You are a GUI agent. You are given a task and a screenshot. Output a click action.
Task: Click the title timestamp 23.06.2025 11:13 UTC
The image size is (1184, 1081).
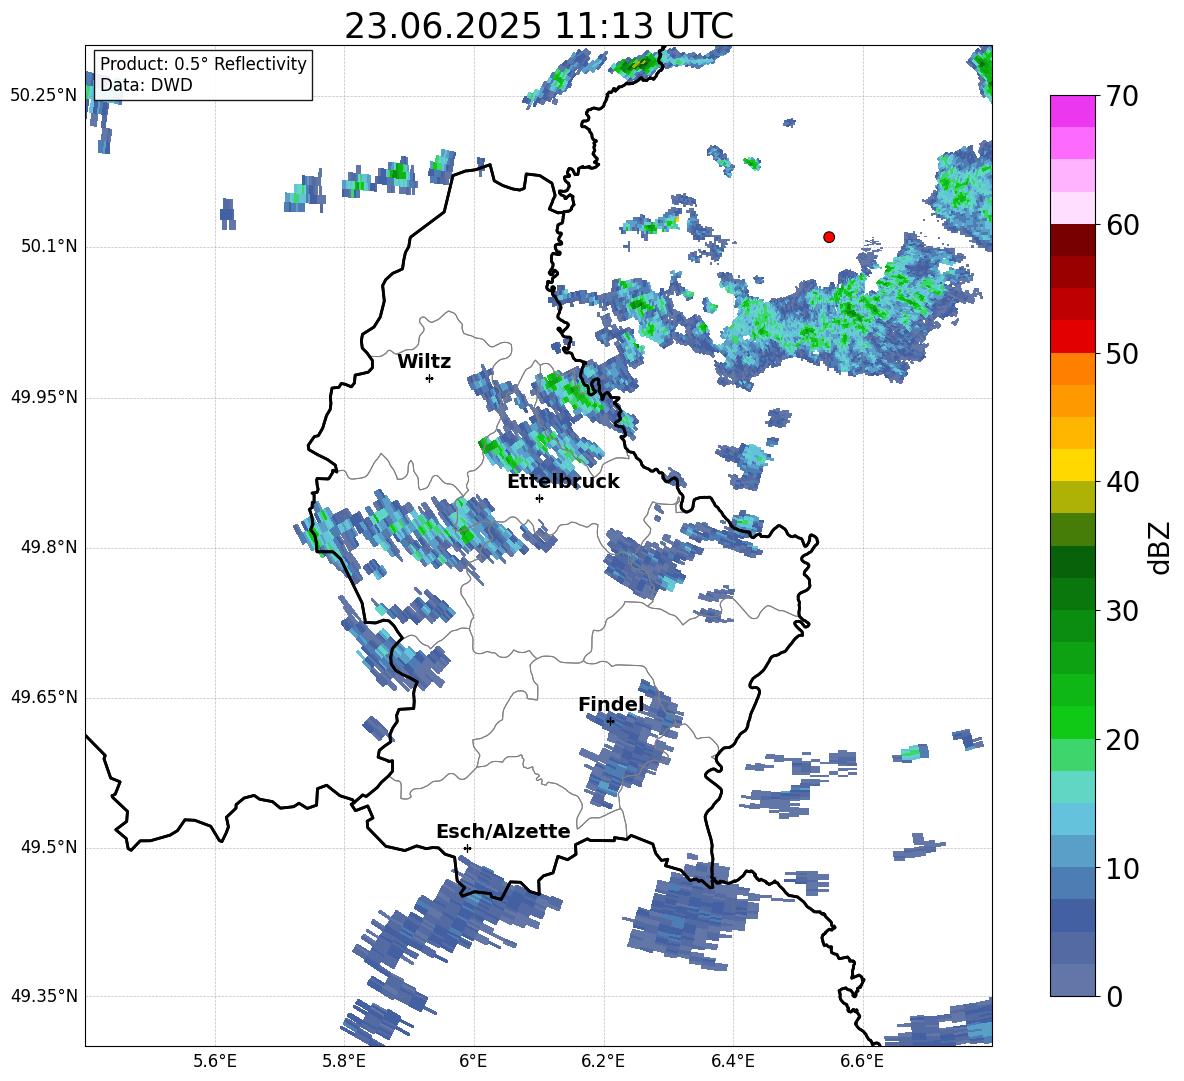click(x=539, y=26)
